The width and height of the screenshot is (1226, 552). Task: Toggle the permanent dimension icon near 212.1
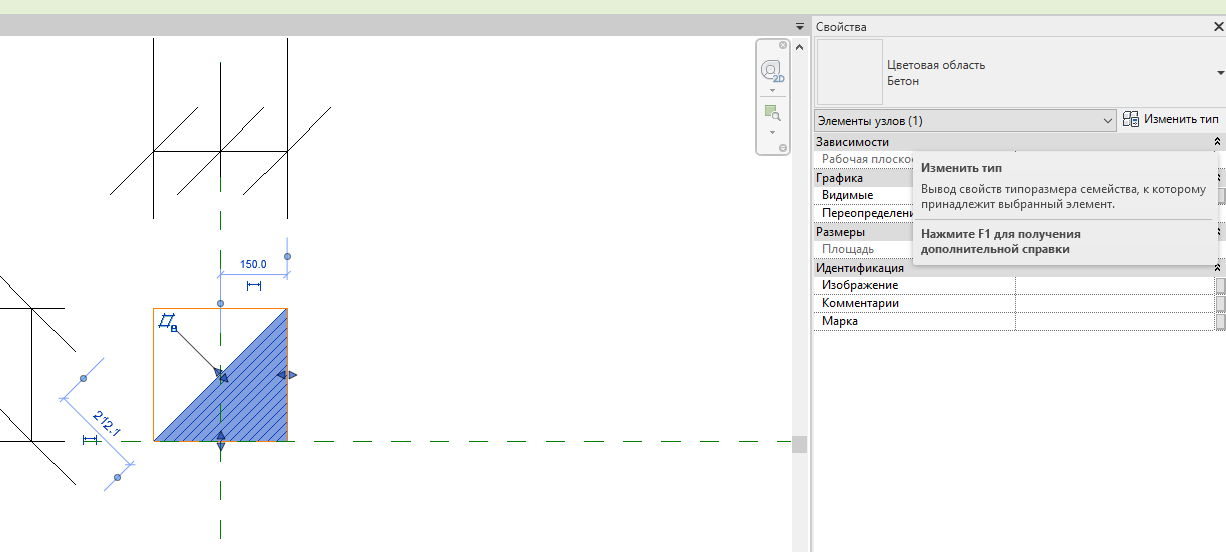coord(91,440)
